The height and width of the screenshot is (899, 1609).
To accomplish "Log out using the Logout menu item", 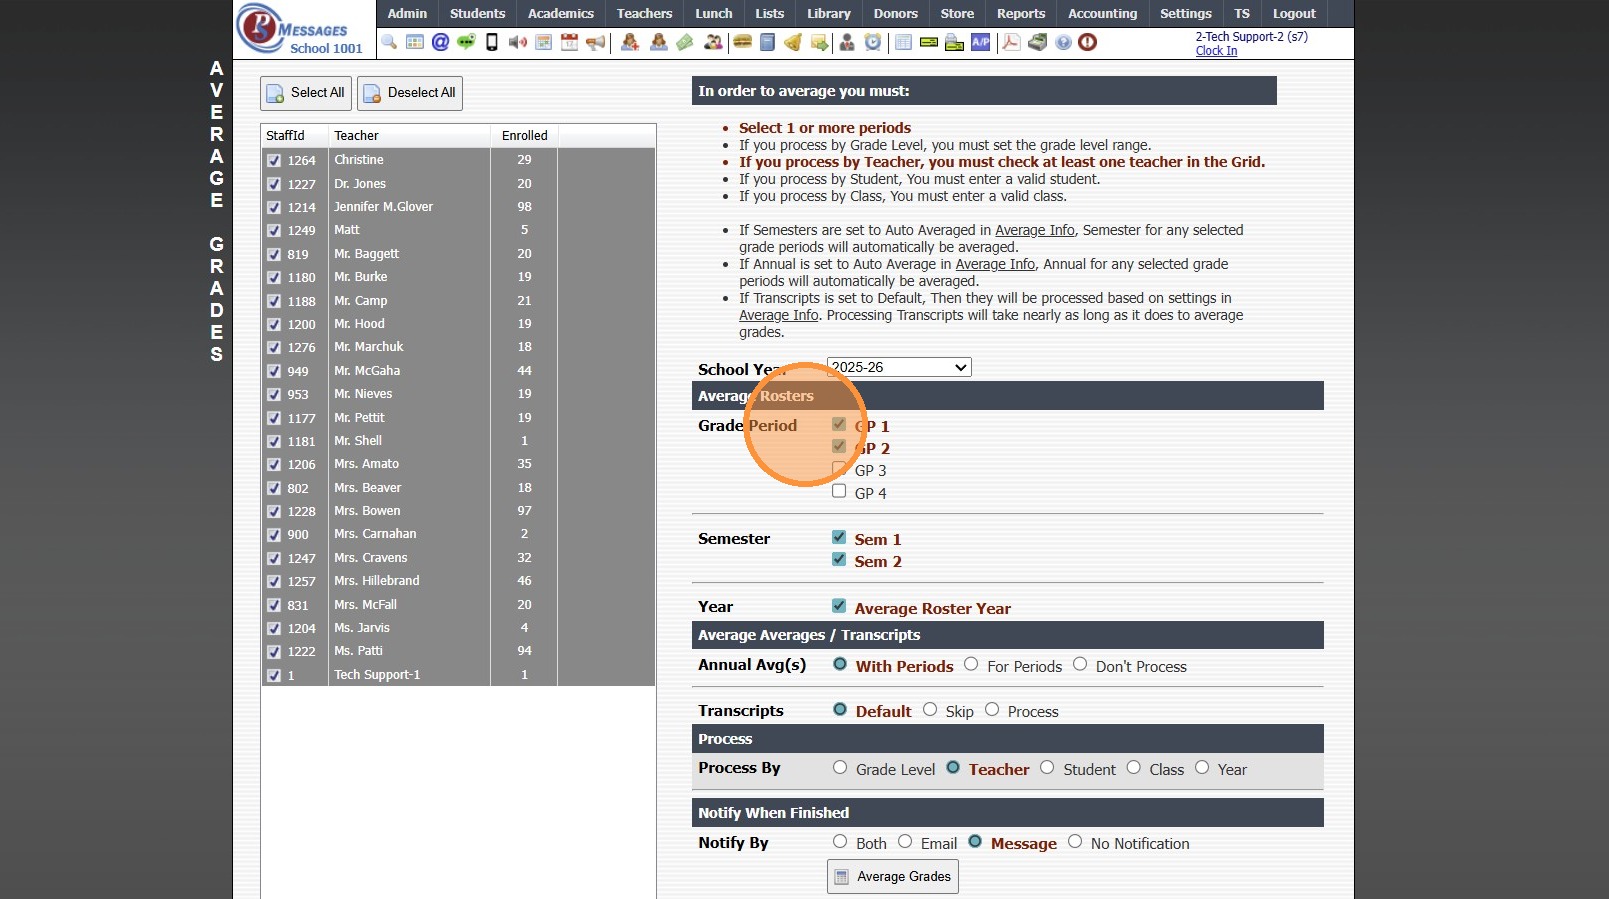I will (x=1294, y=13).
